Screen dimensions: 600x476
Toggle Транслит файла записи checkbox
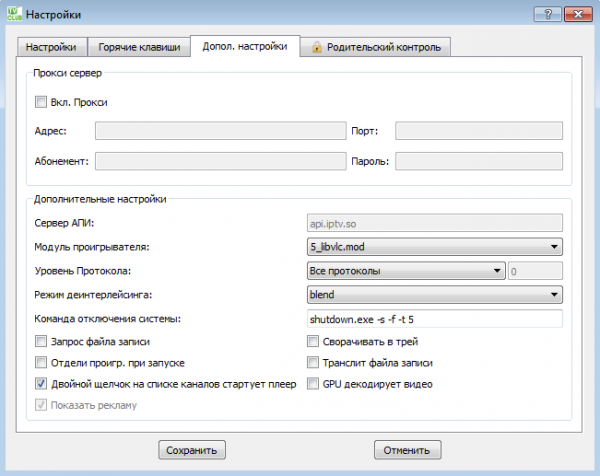point(313,362)
